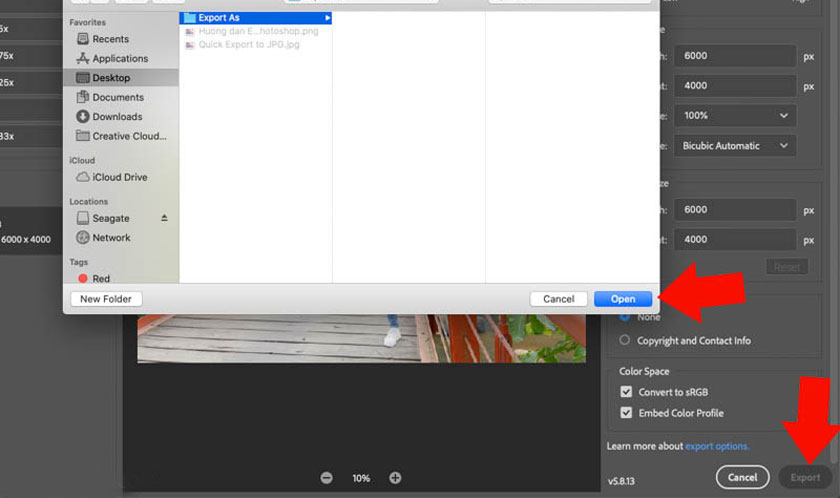Open the Documents folder in the sidebar
The height and width of the screenshot is (498, 840).
110,97
